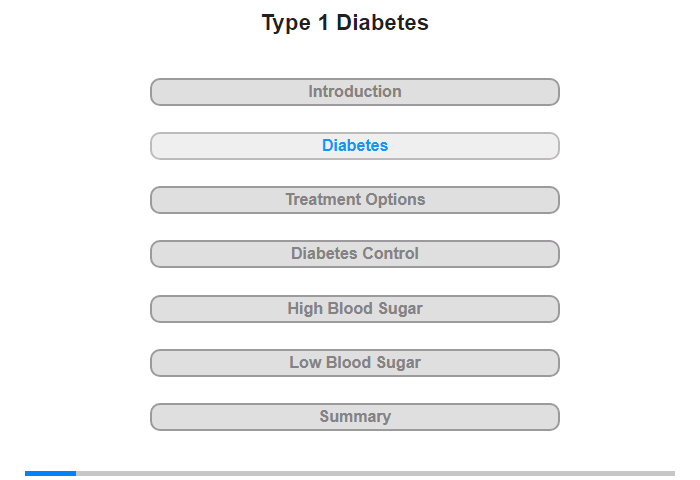Click the word Diabetes in the page title
This screenshot has width=700, height=480.
[383, 23]
